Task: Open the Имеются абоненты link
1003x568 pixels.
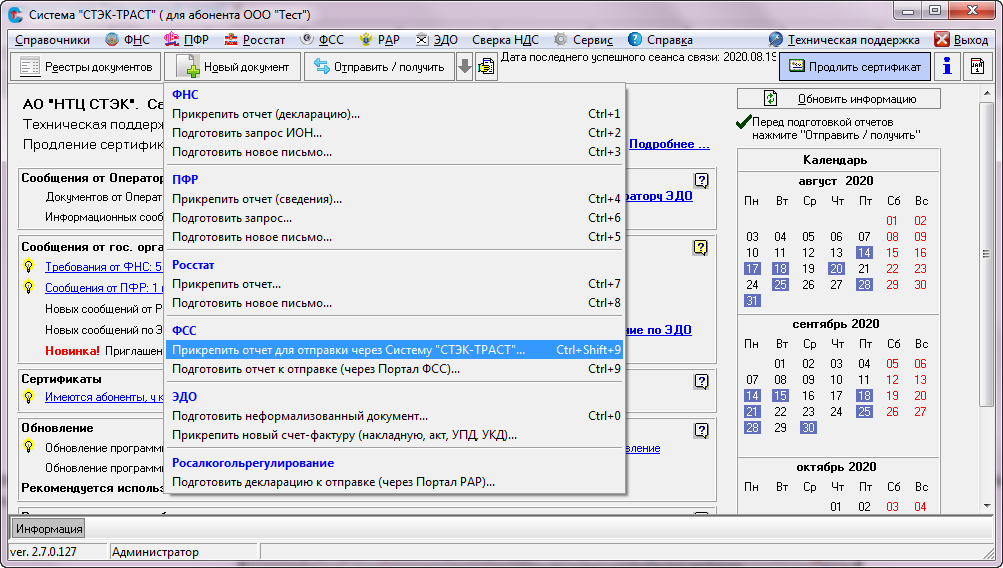Action: [104, 397]
